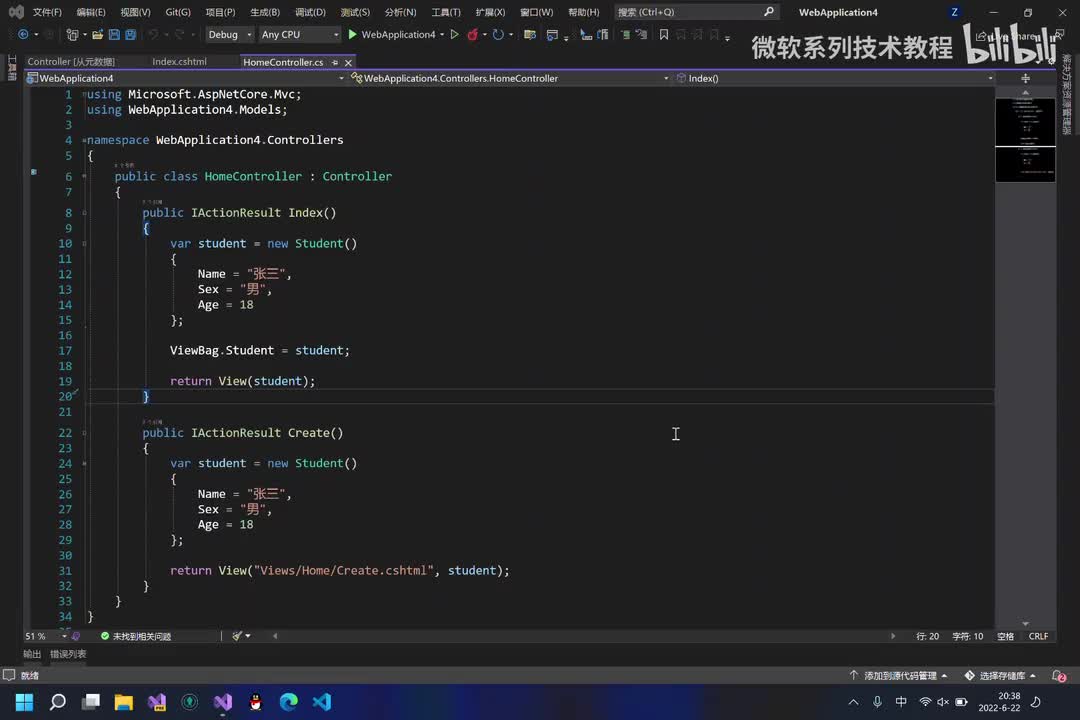Navigate backward with the toolbar back arrow
This screenshot has width=1080, height=720.
click(x=23, y=34)
